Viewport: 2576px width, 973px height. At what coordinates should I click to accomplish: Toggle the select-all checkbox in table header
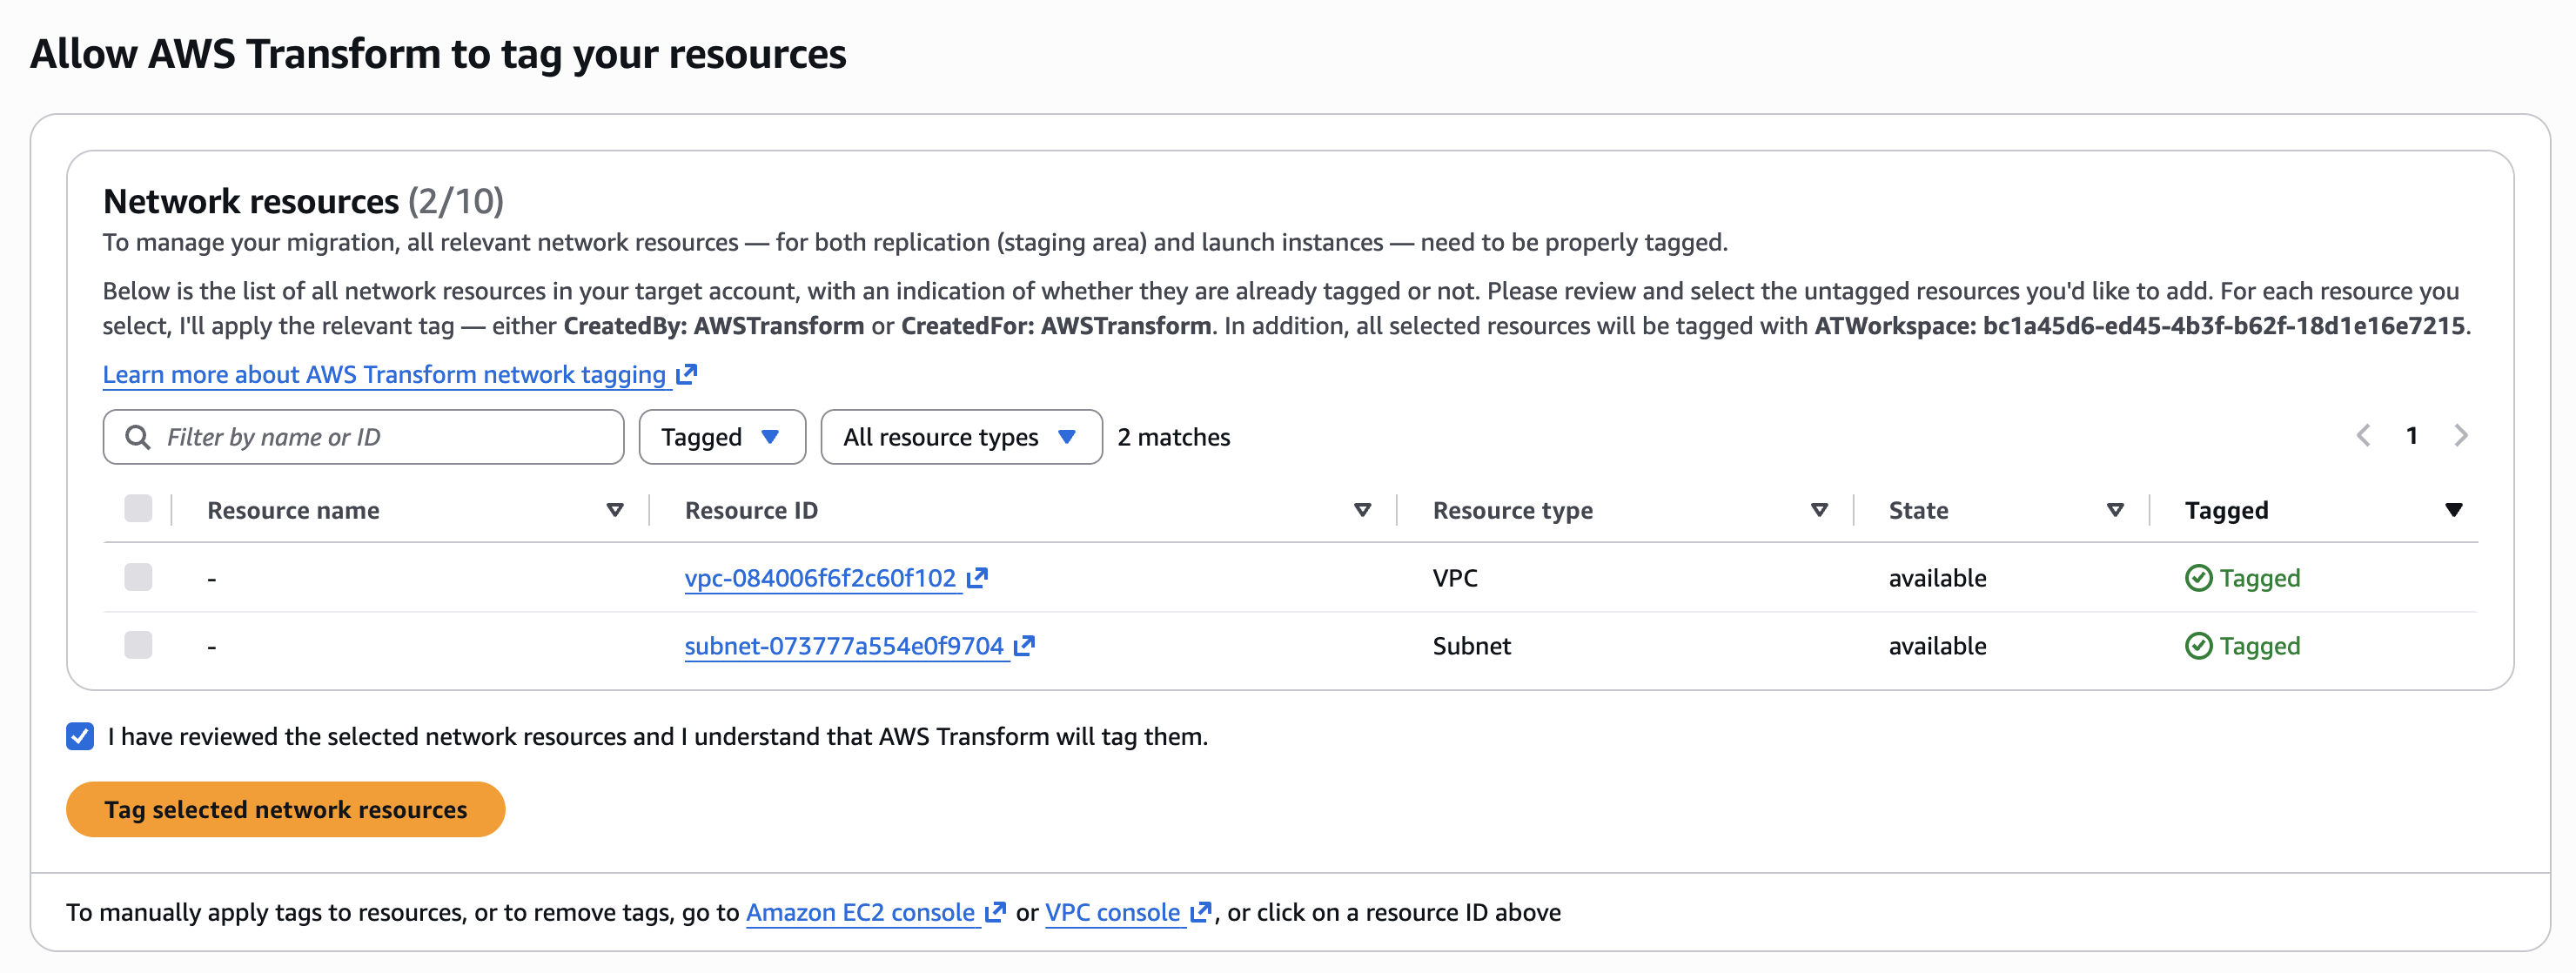(x=138, y=508)
